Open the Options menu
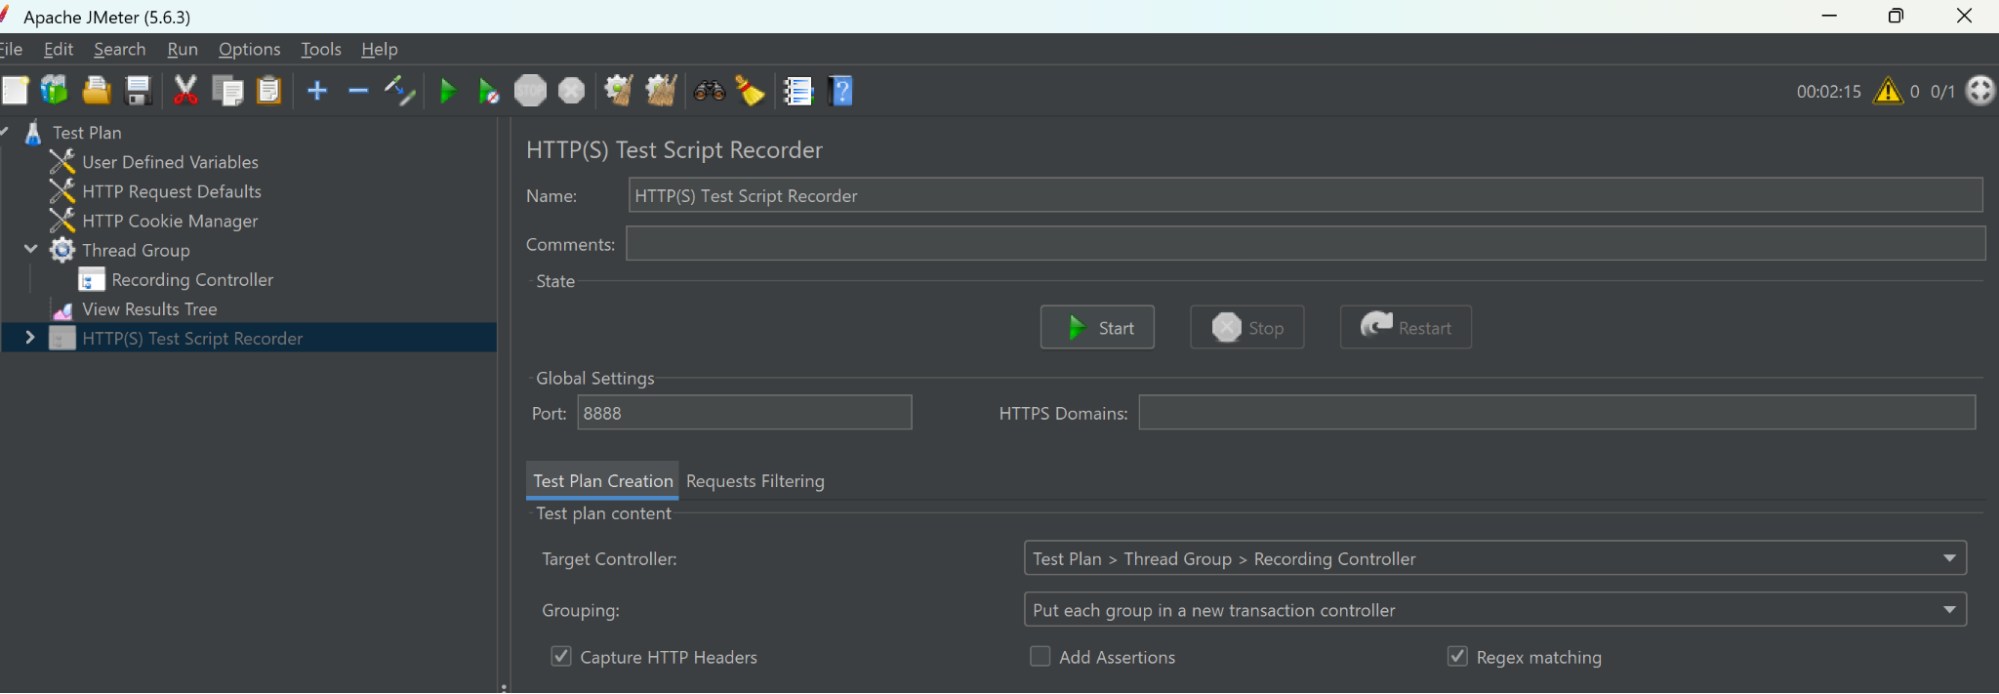 [249, 49]
